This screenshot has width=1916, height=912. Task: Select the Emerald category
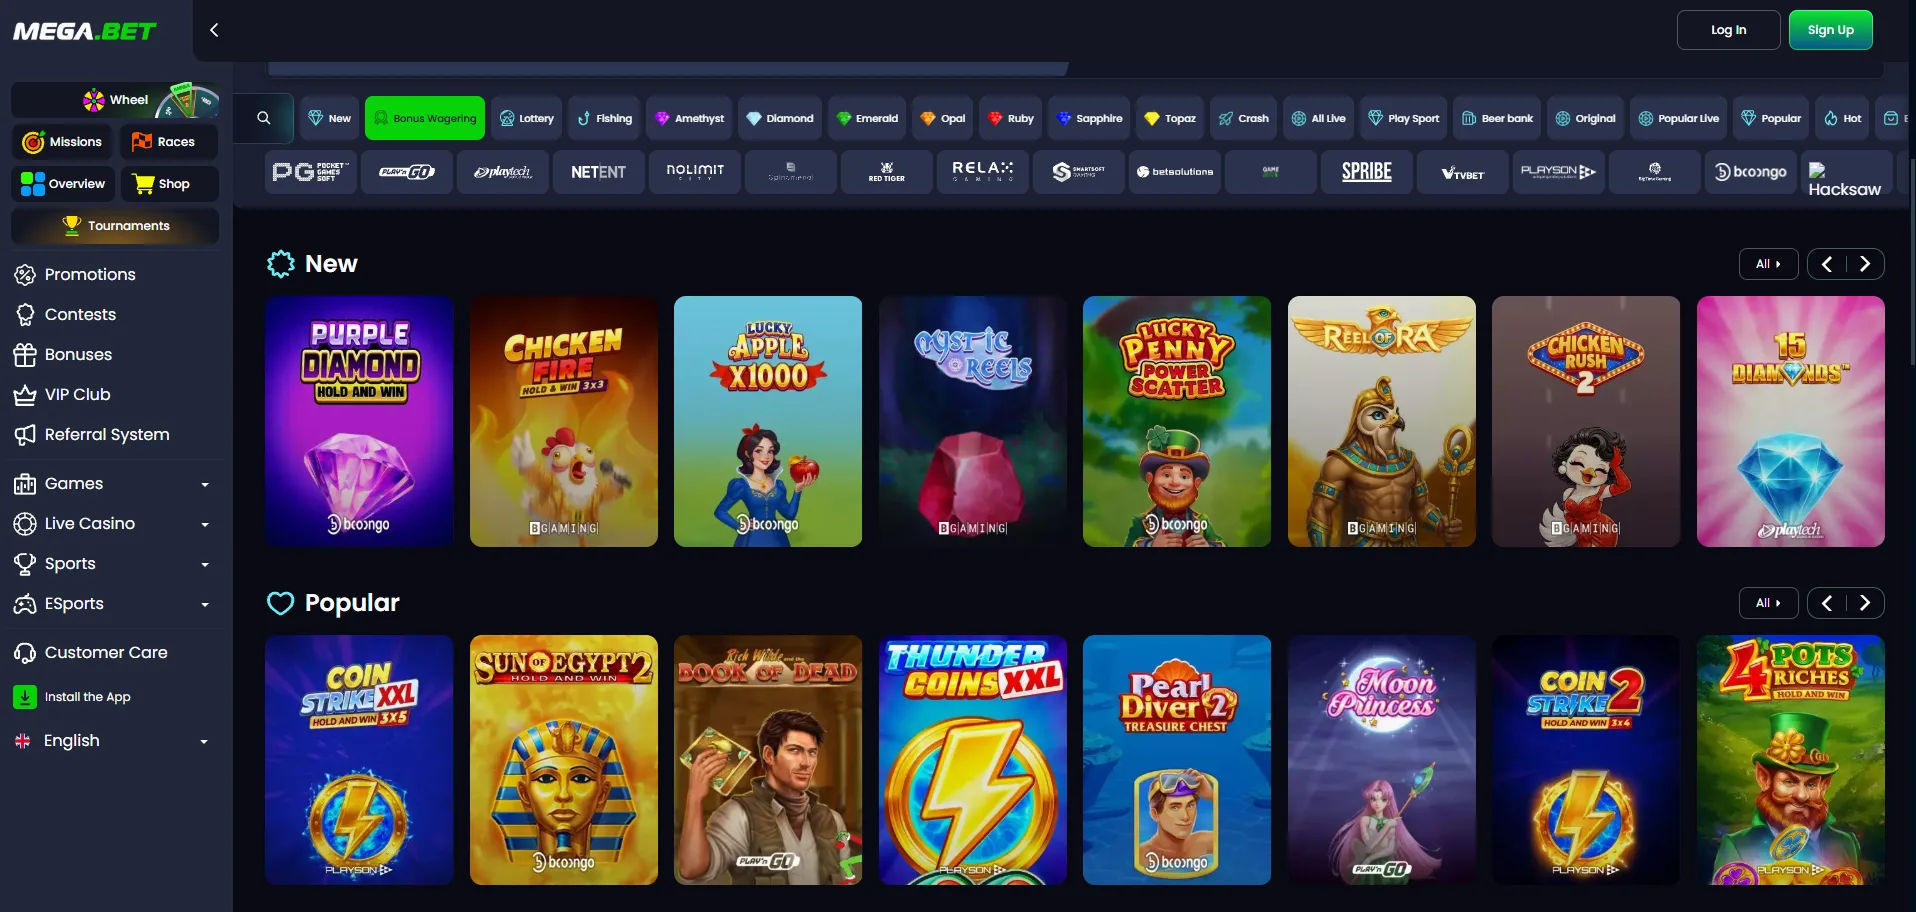pos(867,118)
